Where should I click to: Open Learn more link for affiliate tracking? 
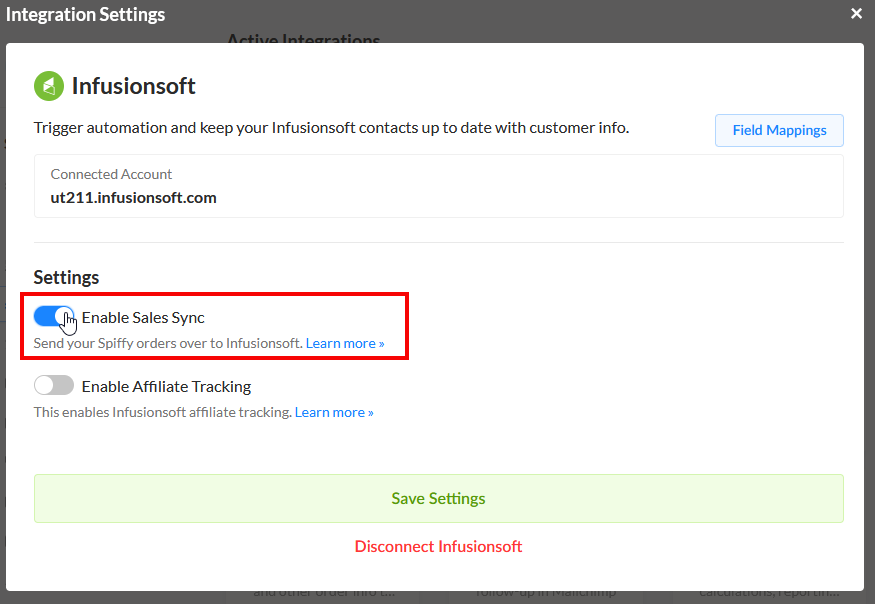(x=334, y=413)
